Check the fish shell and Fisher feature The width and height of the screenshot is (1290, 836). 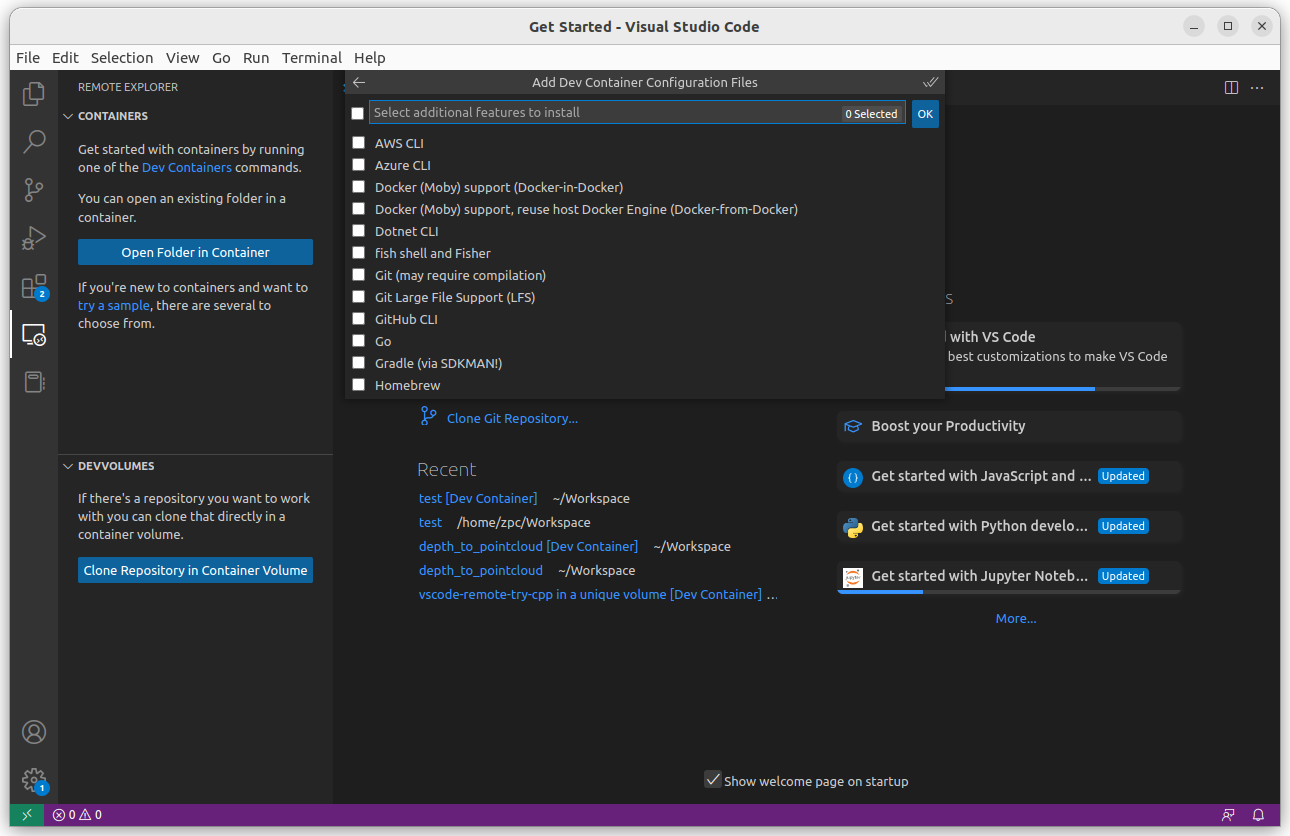pyautogui.click(x=358, y=253)
